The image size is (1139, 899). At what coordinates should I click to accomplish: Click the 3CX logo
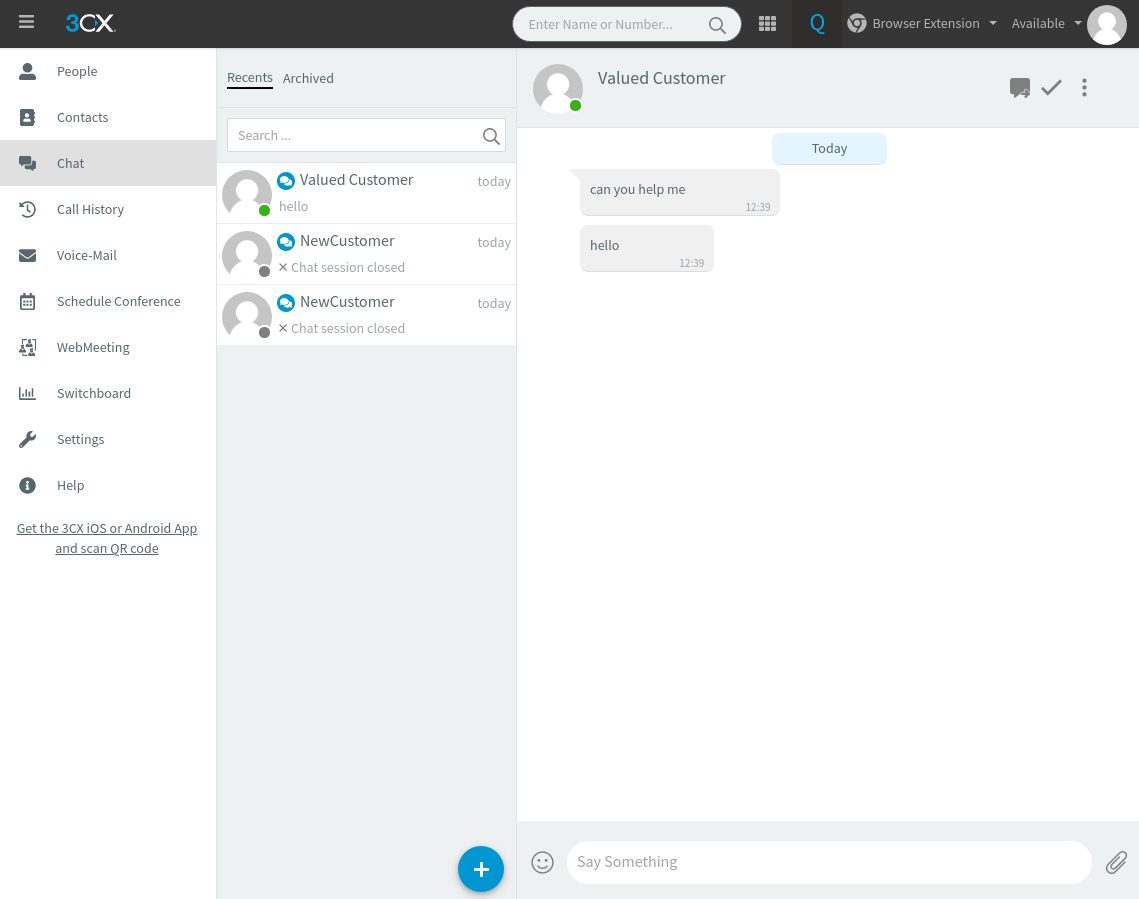(90, 23)
